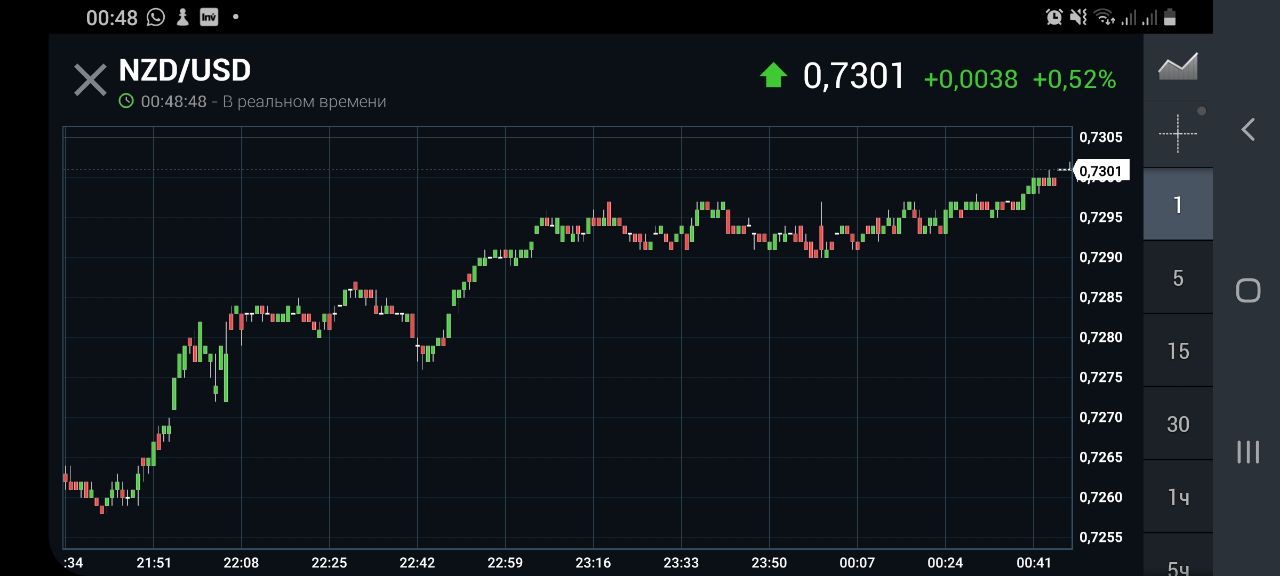Tap the 23:33 time axis label

[681, 563]
